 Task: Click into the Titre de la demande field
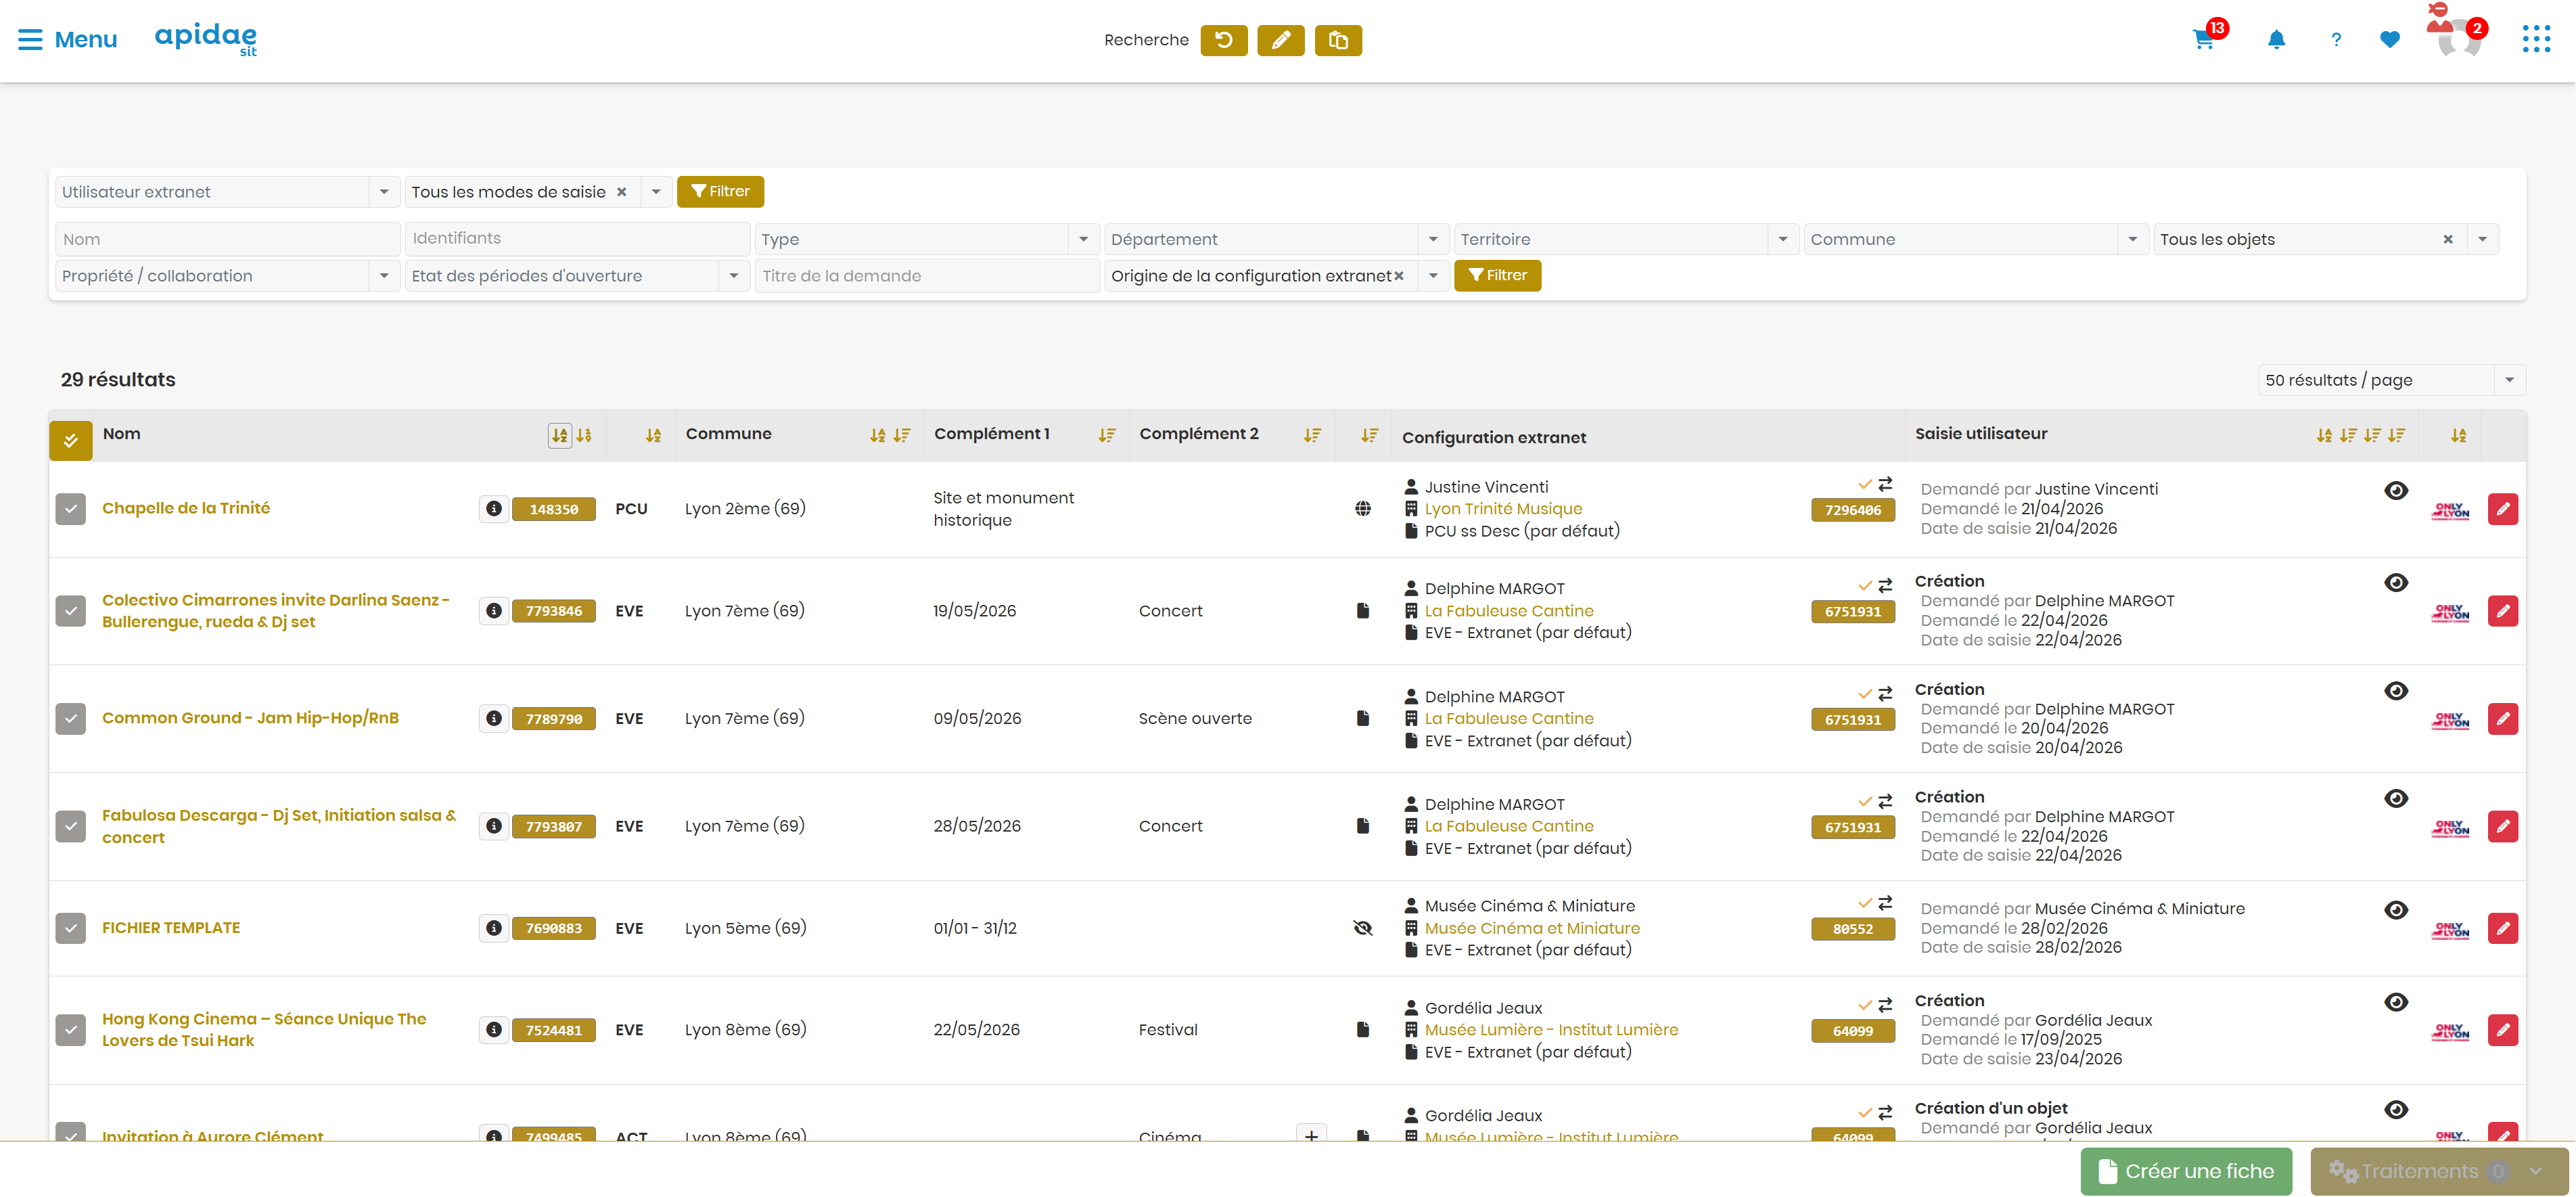coord(927,275)
